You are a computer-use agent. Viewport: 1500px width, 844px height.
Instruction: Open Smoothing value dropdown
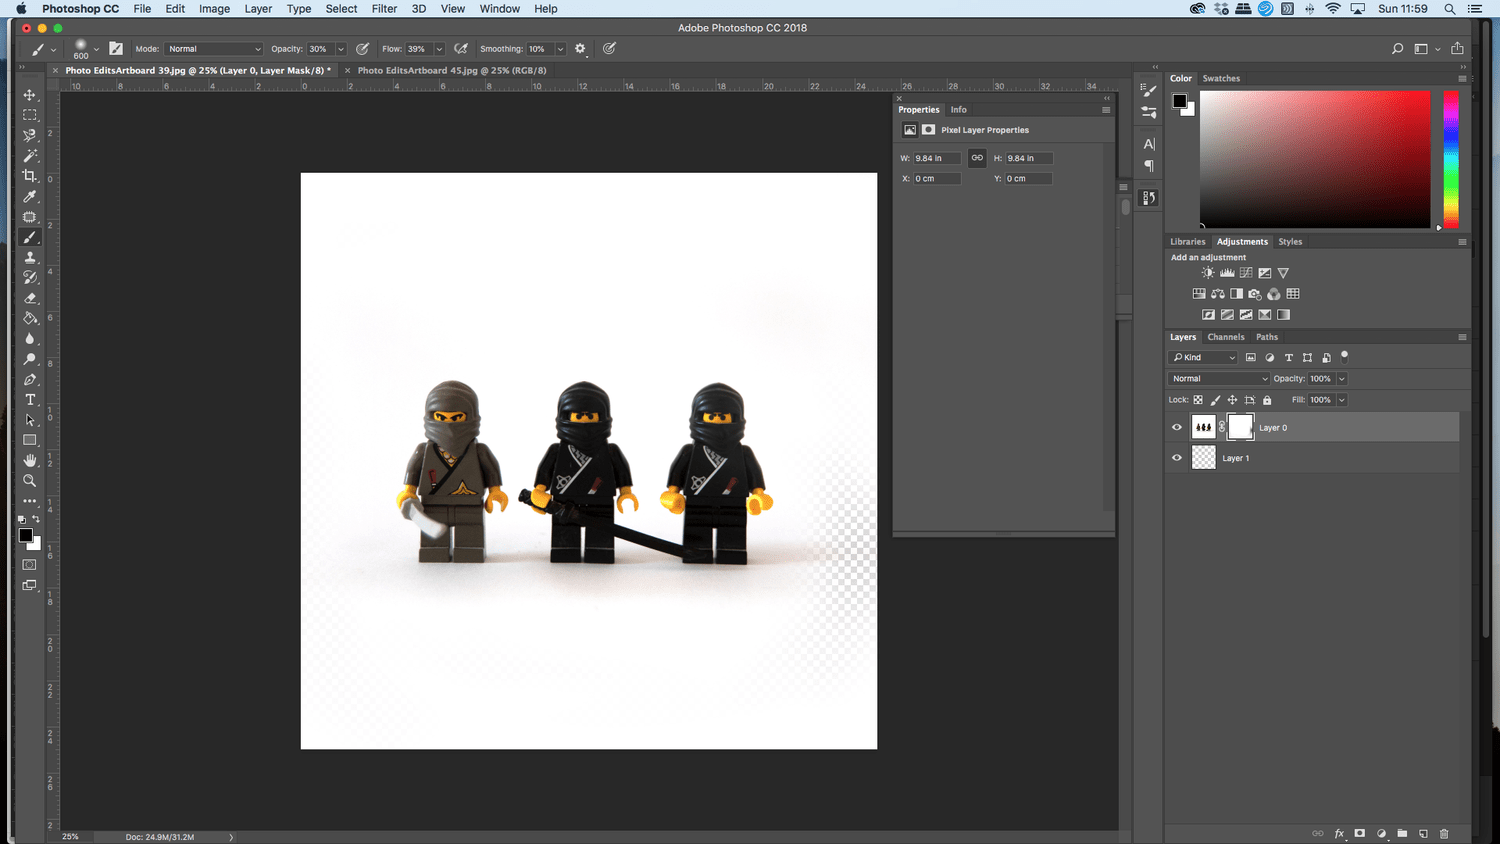coord(561,49)
